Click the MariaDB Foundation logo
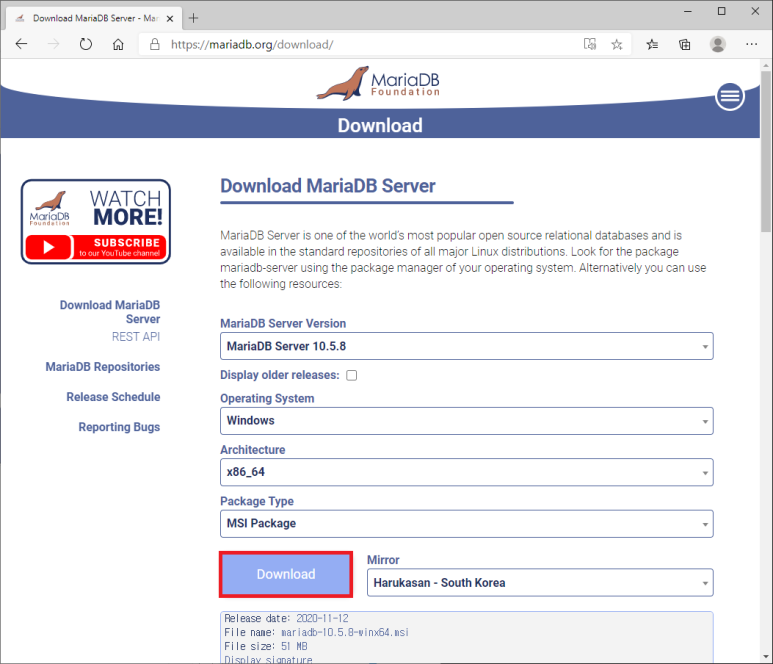The height and width of the screenshot is (664, 773). [x=378, y=84]
